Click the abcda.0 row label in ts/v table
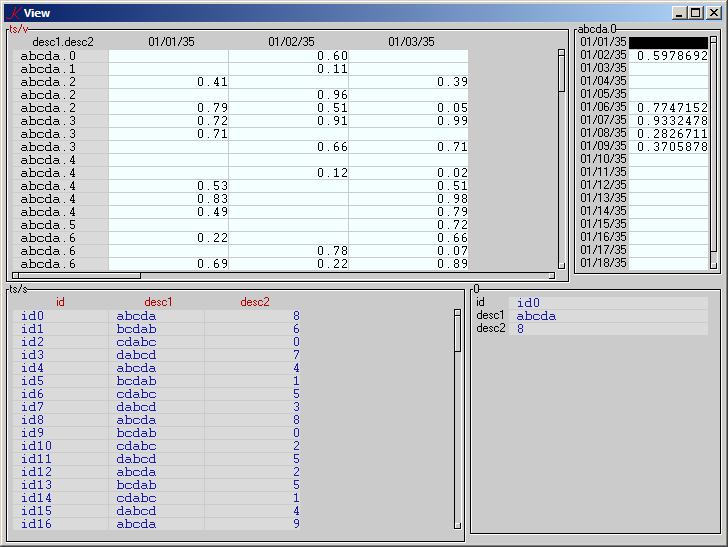This screenshot has width=728, height=547. click(x=48, y=56)
